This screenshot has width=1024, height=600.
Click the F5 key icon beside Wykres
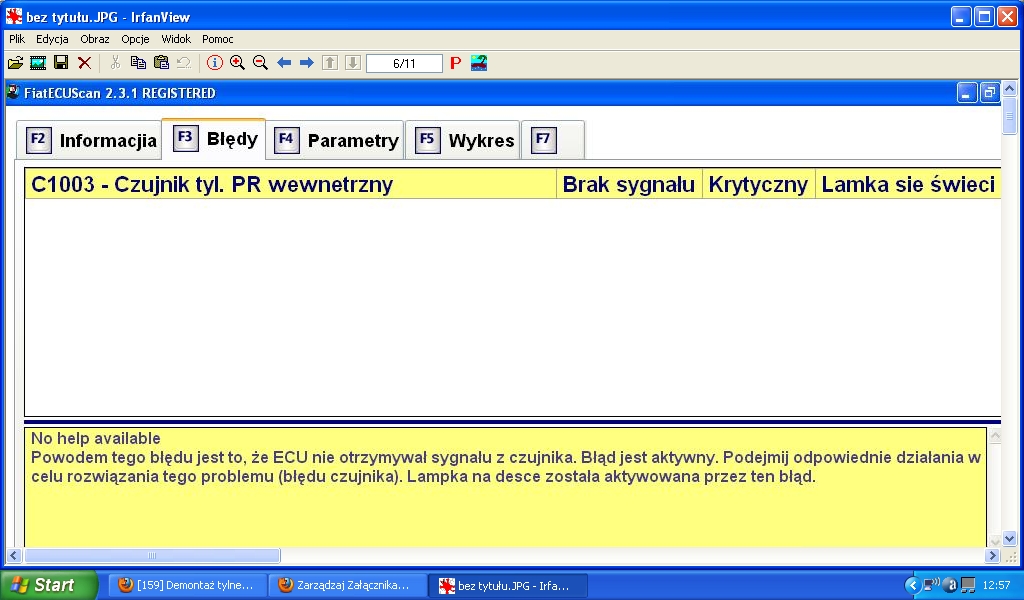click(x=427, y=140)
